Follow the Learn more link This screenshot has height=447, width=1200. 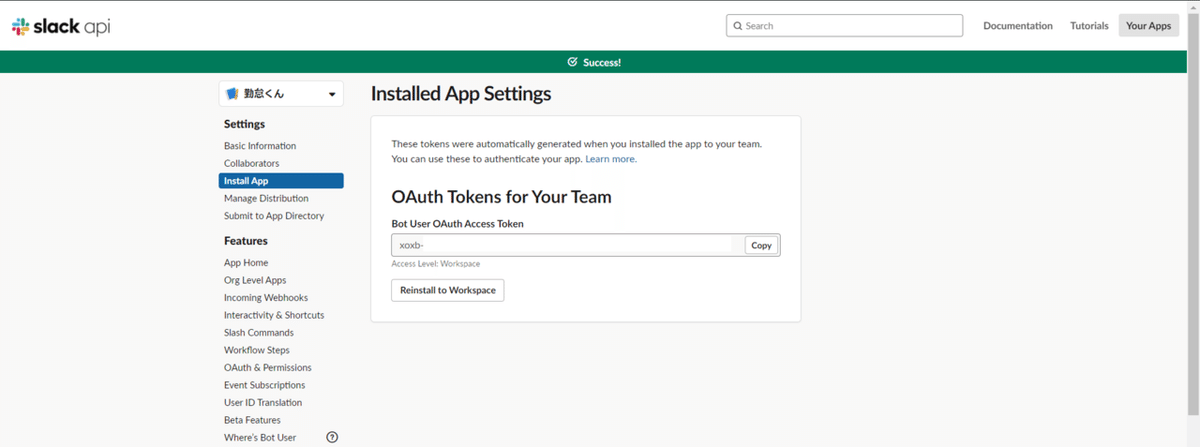click(x=610, y=159)
